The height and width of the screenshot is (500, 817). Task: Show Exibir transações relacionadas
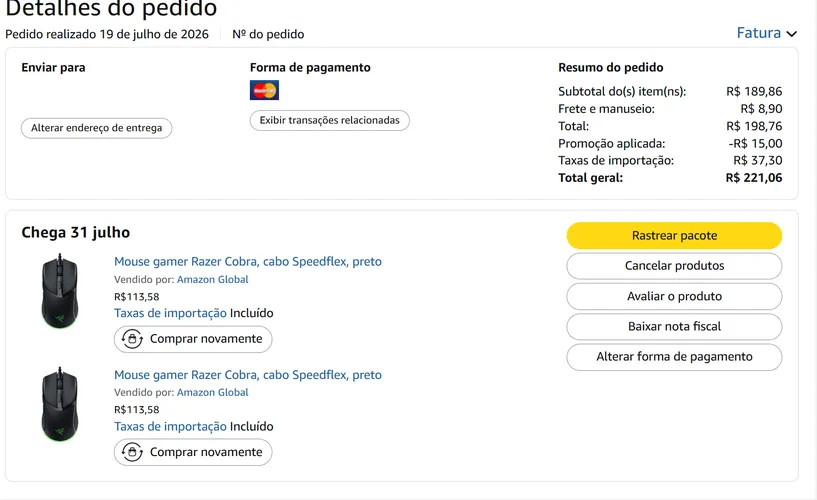pyautogui.click(x=329, y=120)
